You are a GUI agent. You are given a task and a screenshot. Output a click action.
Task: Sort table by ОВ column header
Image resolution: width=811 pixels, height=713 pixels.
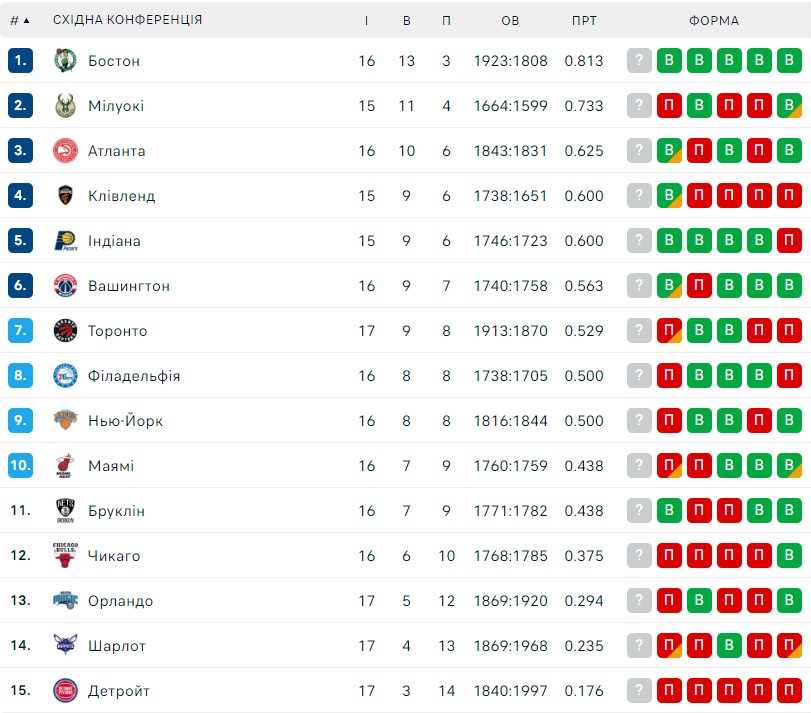click(510, 21)
